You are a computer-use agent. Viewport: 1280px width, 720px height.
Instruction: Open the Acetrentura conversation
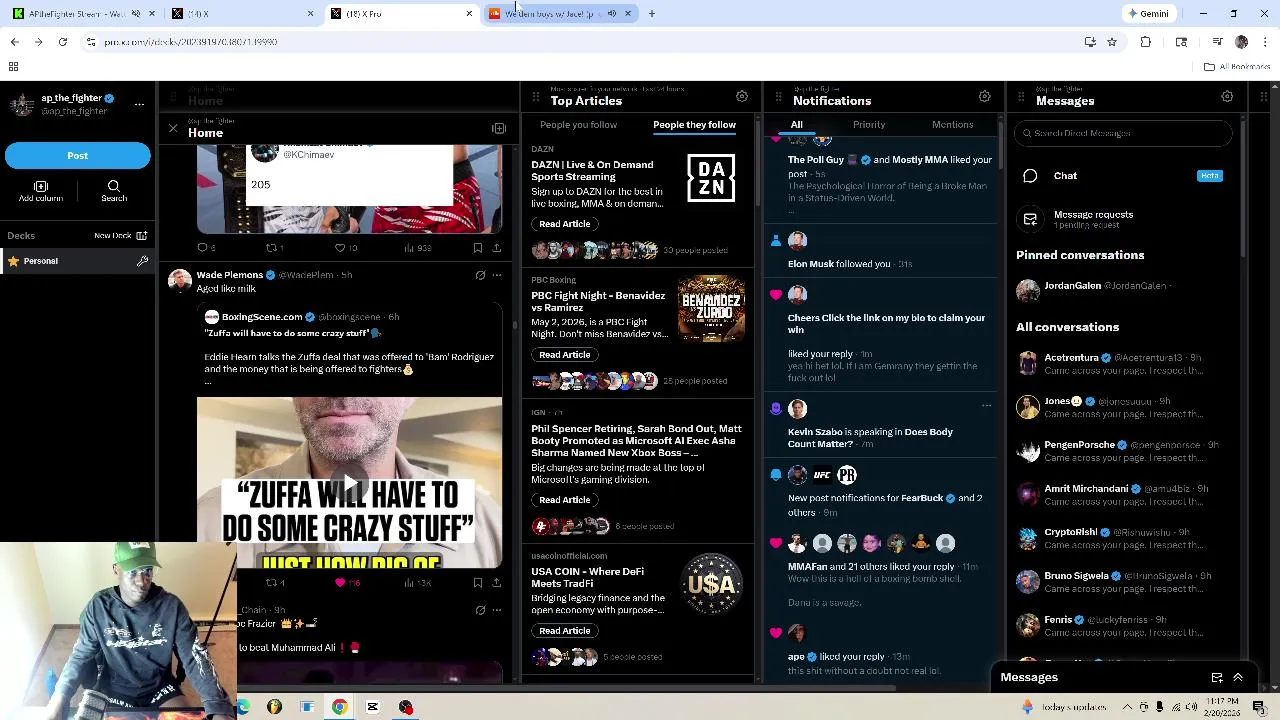tap(1124, 363)
